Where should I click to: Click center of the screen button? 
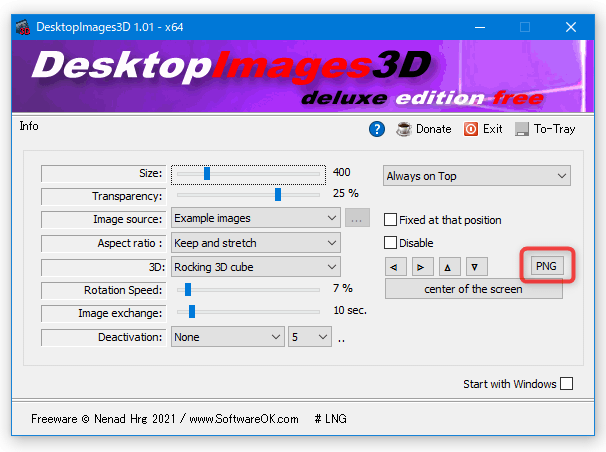pyautogui.click(x=473, y=289)
